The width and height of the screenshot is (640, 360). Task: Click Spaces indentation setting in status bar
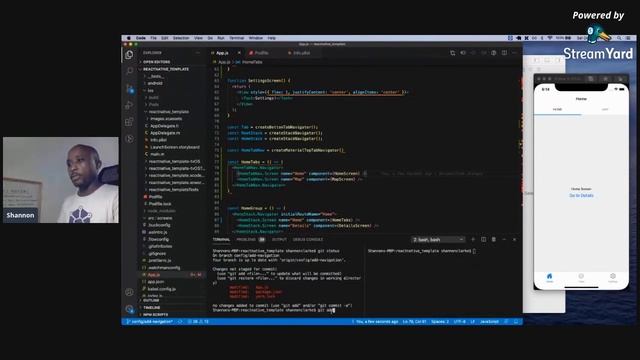pyautogui.click(x=440, y=322)
